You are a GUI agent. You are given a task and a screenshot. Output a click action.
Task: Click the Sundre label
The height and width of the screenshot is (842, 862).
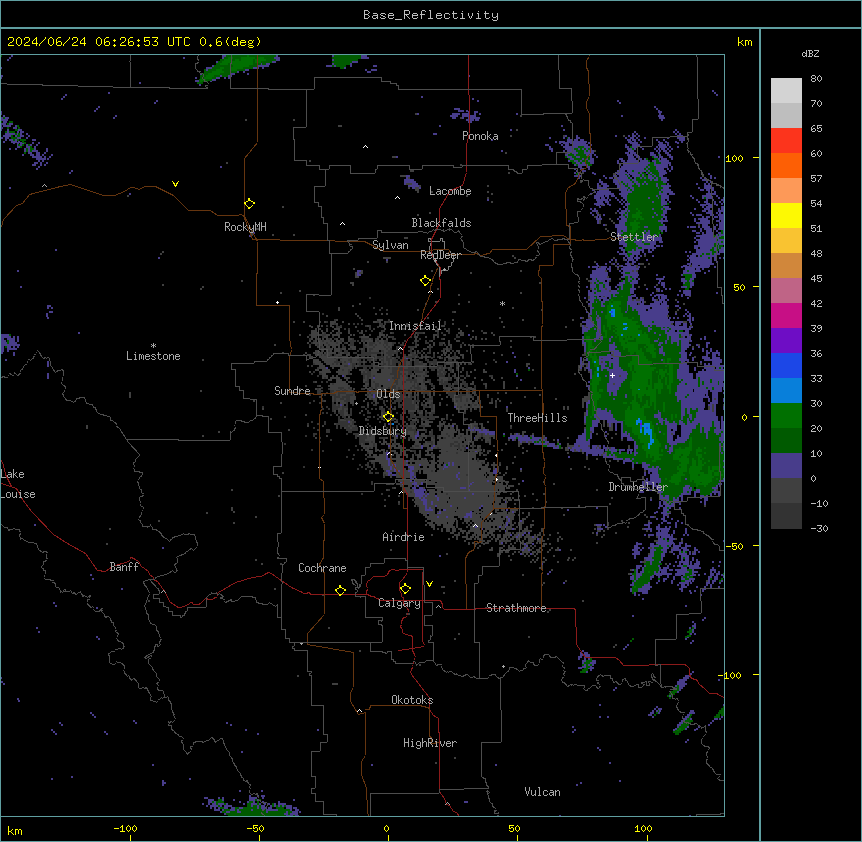tap(292, 391)
